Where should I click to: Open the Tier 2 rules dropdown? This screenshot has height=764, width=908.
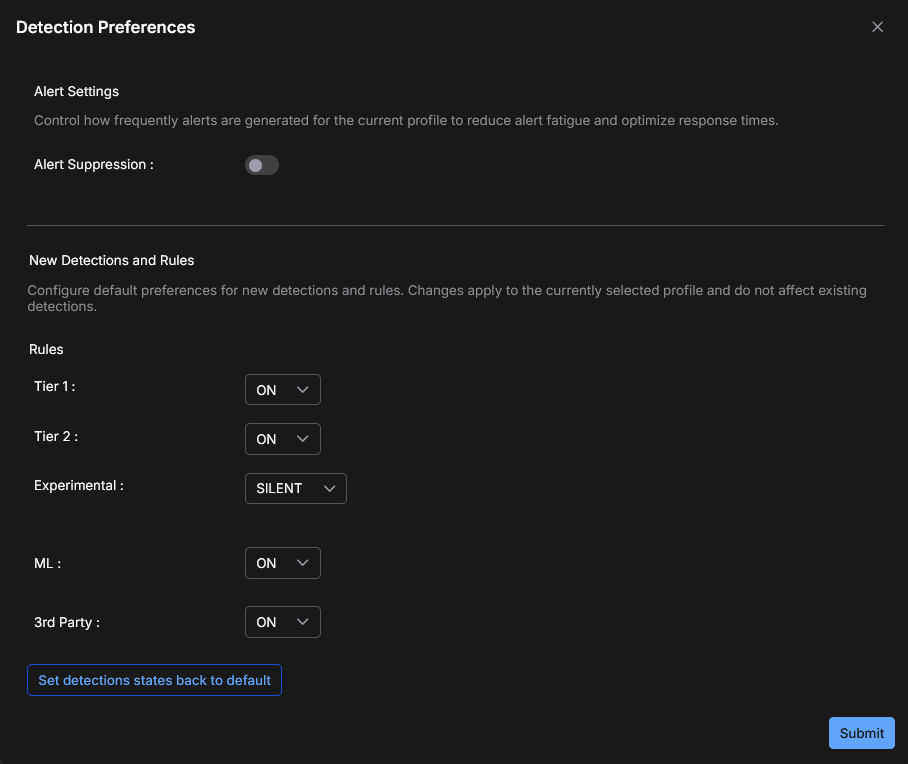point(282,439)
